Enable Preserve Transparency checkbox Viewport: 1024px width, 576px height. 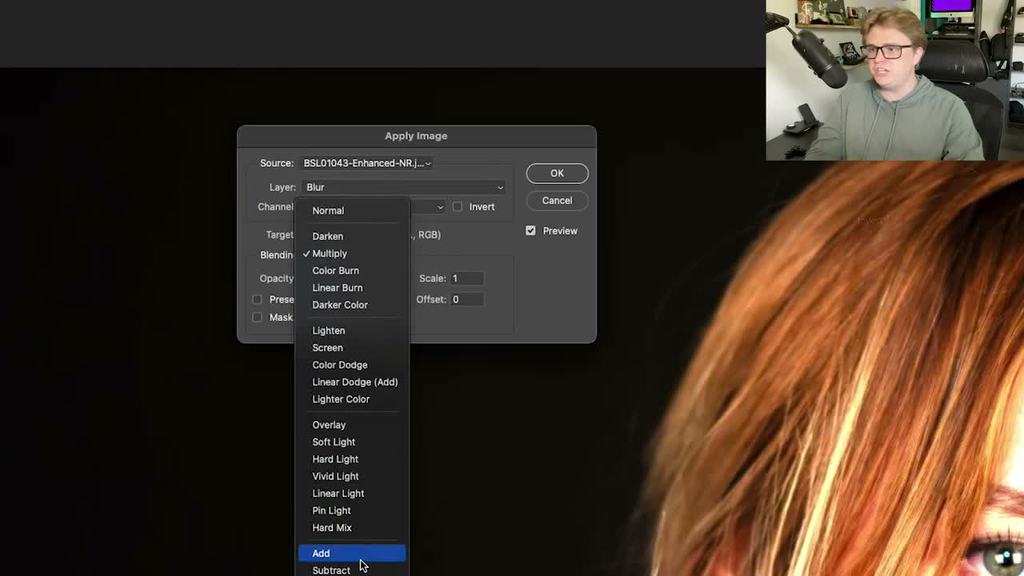coord(257,299)
